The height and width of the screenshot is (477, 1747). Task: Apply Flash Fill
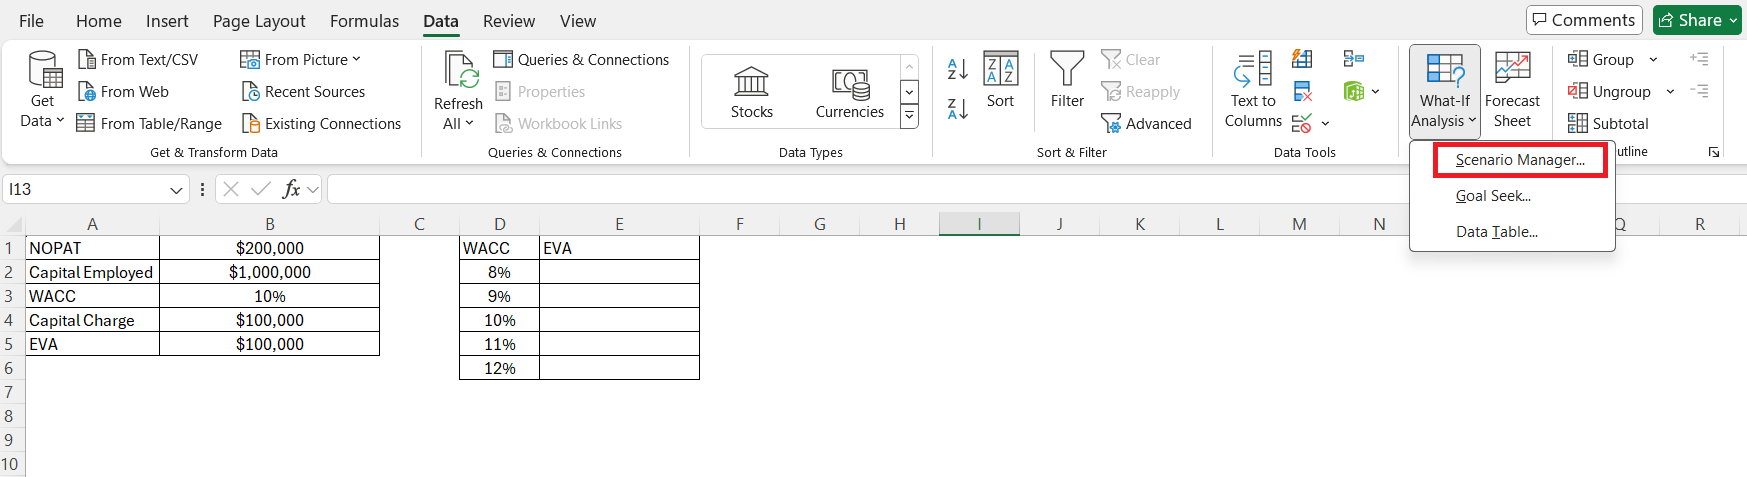point(1302,60)
